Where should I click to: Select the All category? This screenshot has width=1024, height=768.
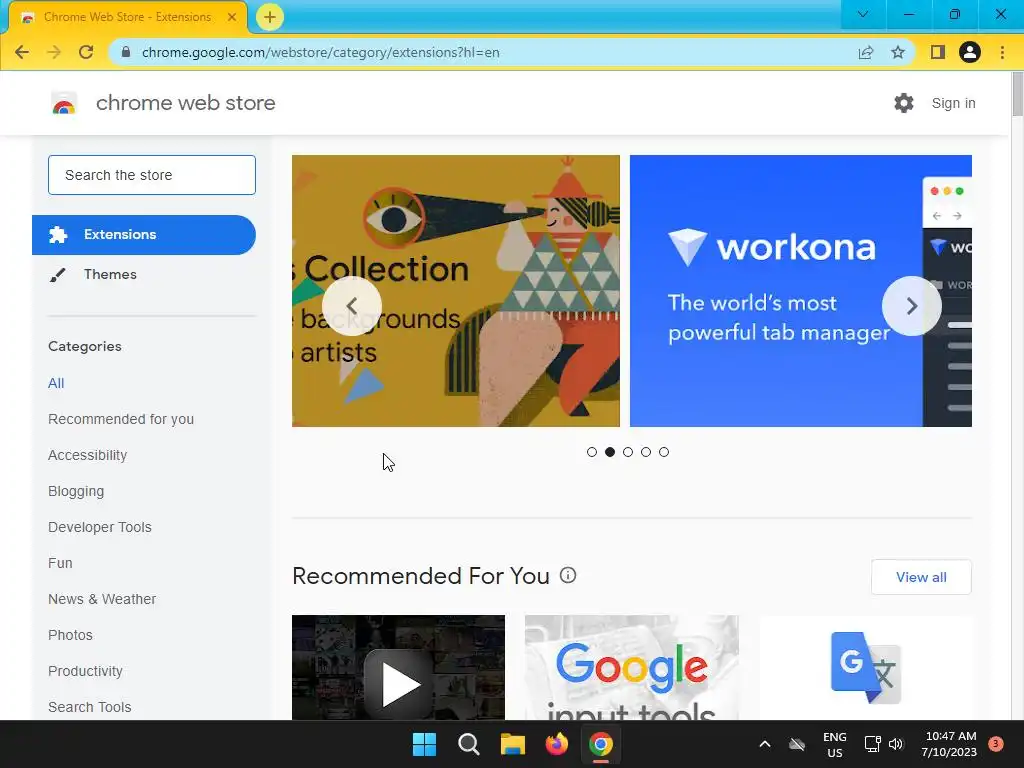click(x=56, y=383)
